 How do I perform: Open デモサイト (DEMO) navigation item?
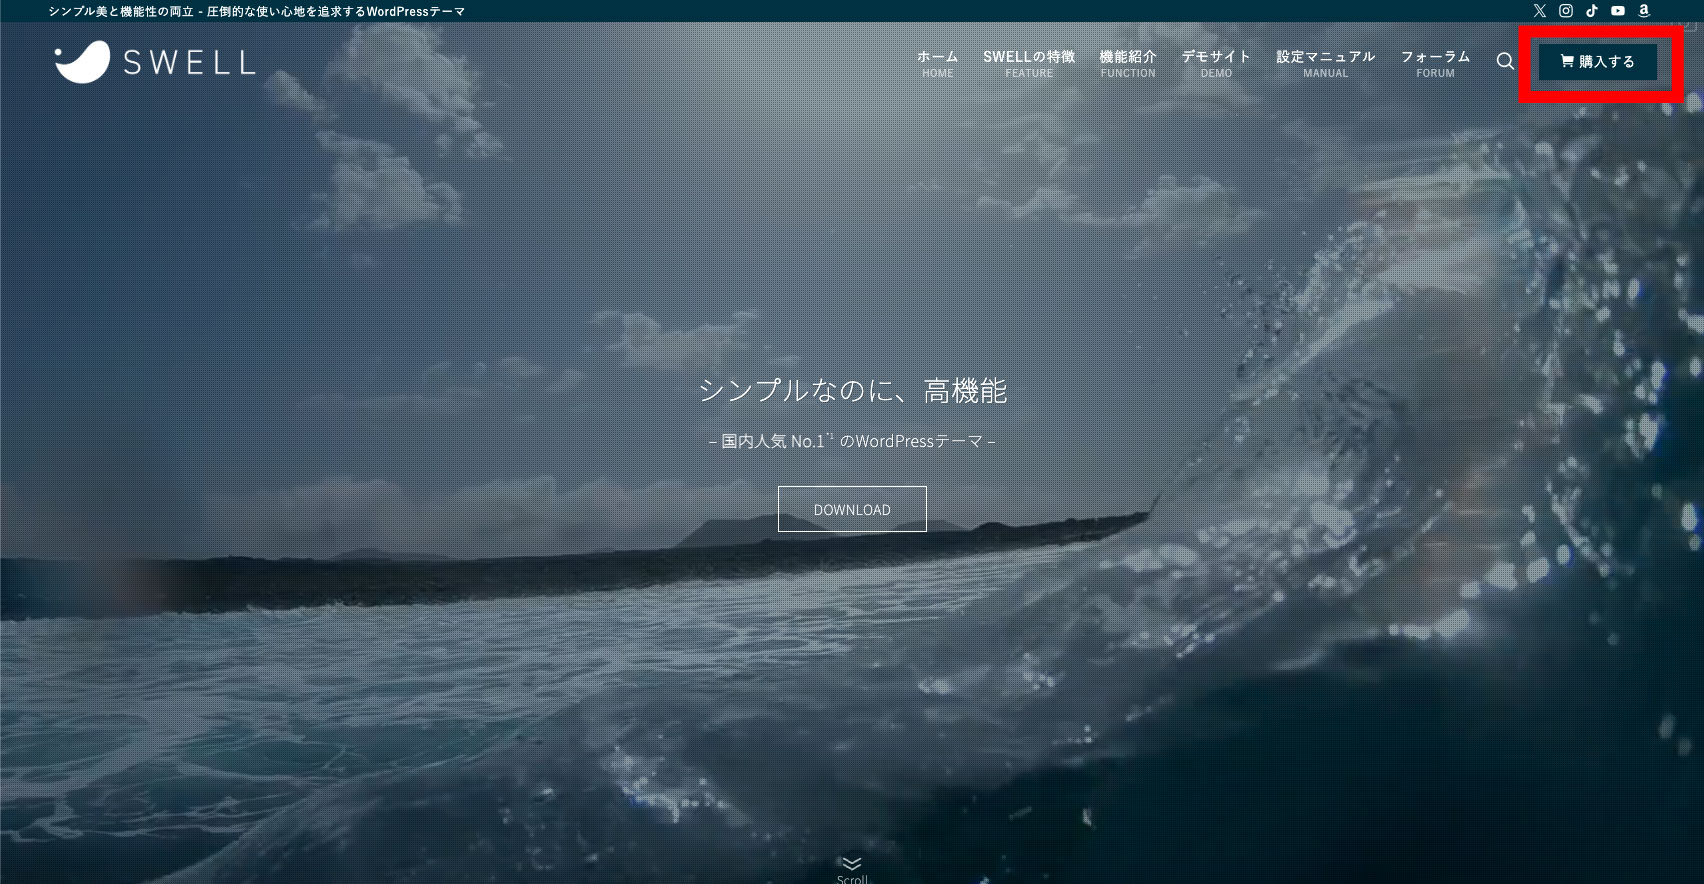point(1216,63)
